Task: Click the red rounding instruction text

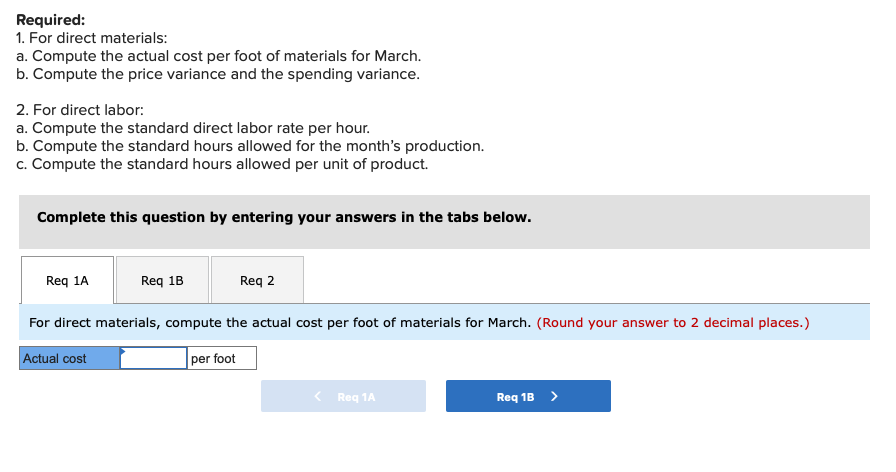Action: (x=673, y=323)
